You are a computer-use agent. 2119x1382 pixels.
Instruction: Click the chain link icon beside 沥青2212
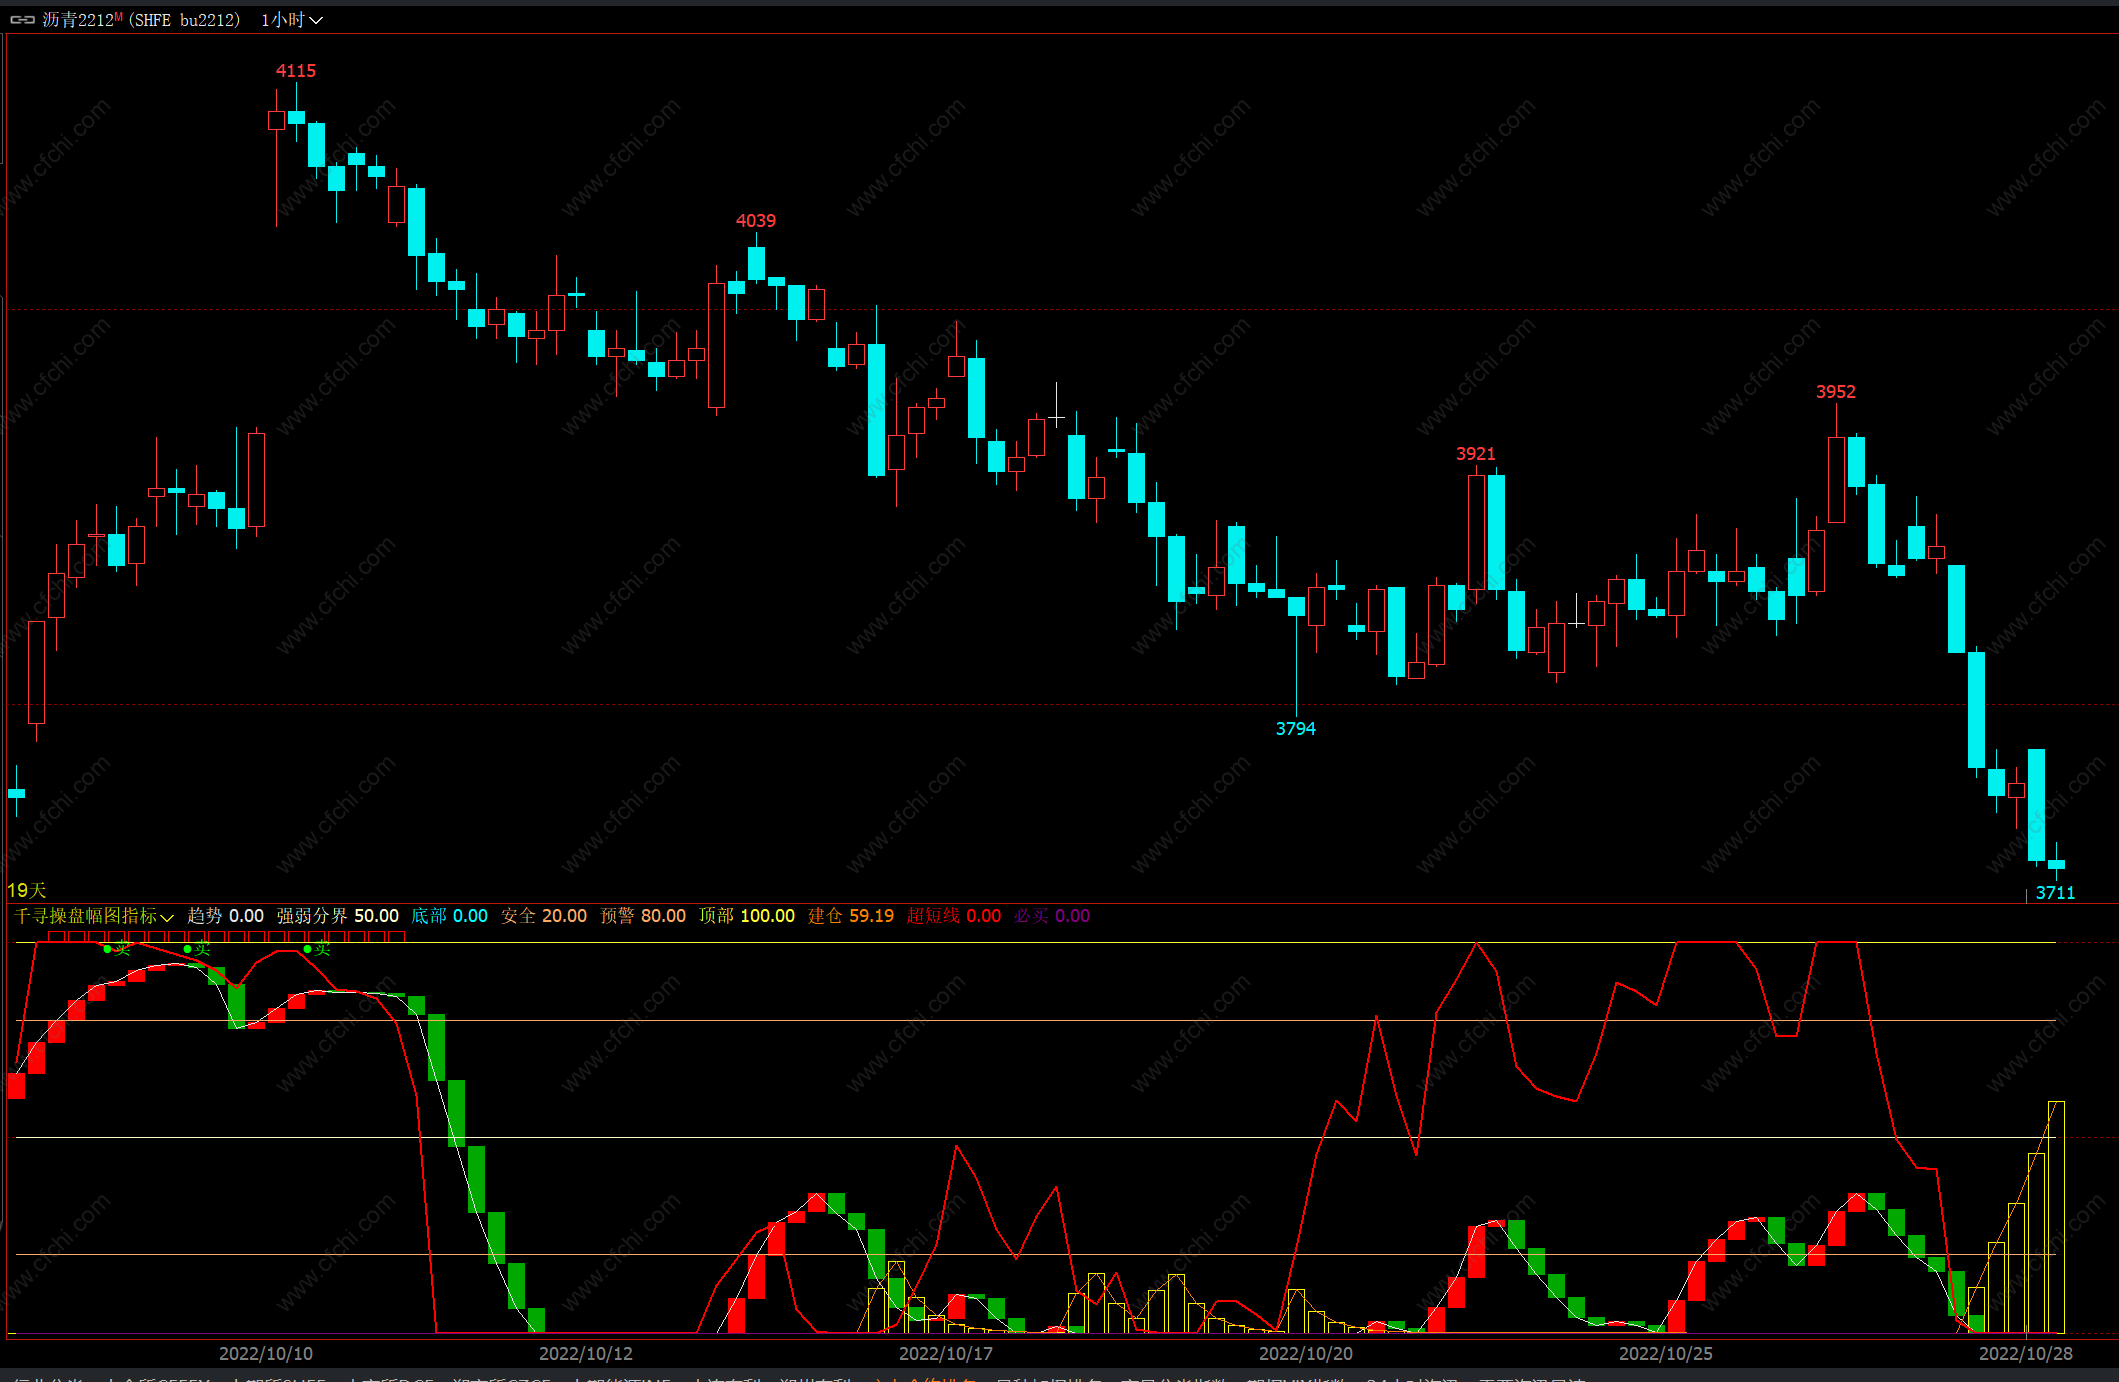point(22,20)
